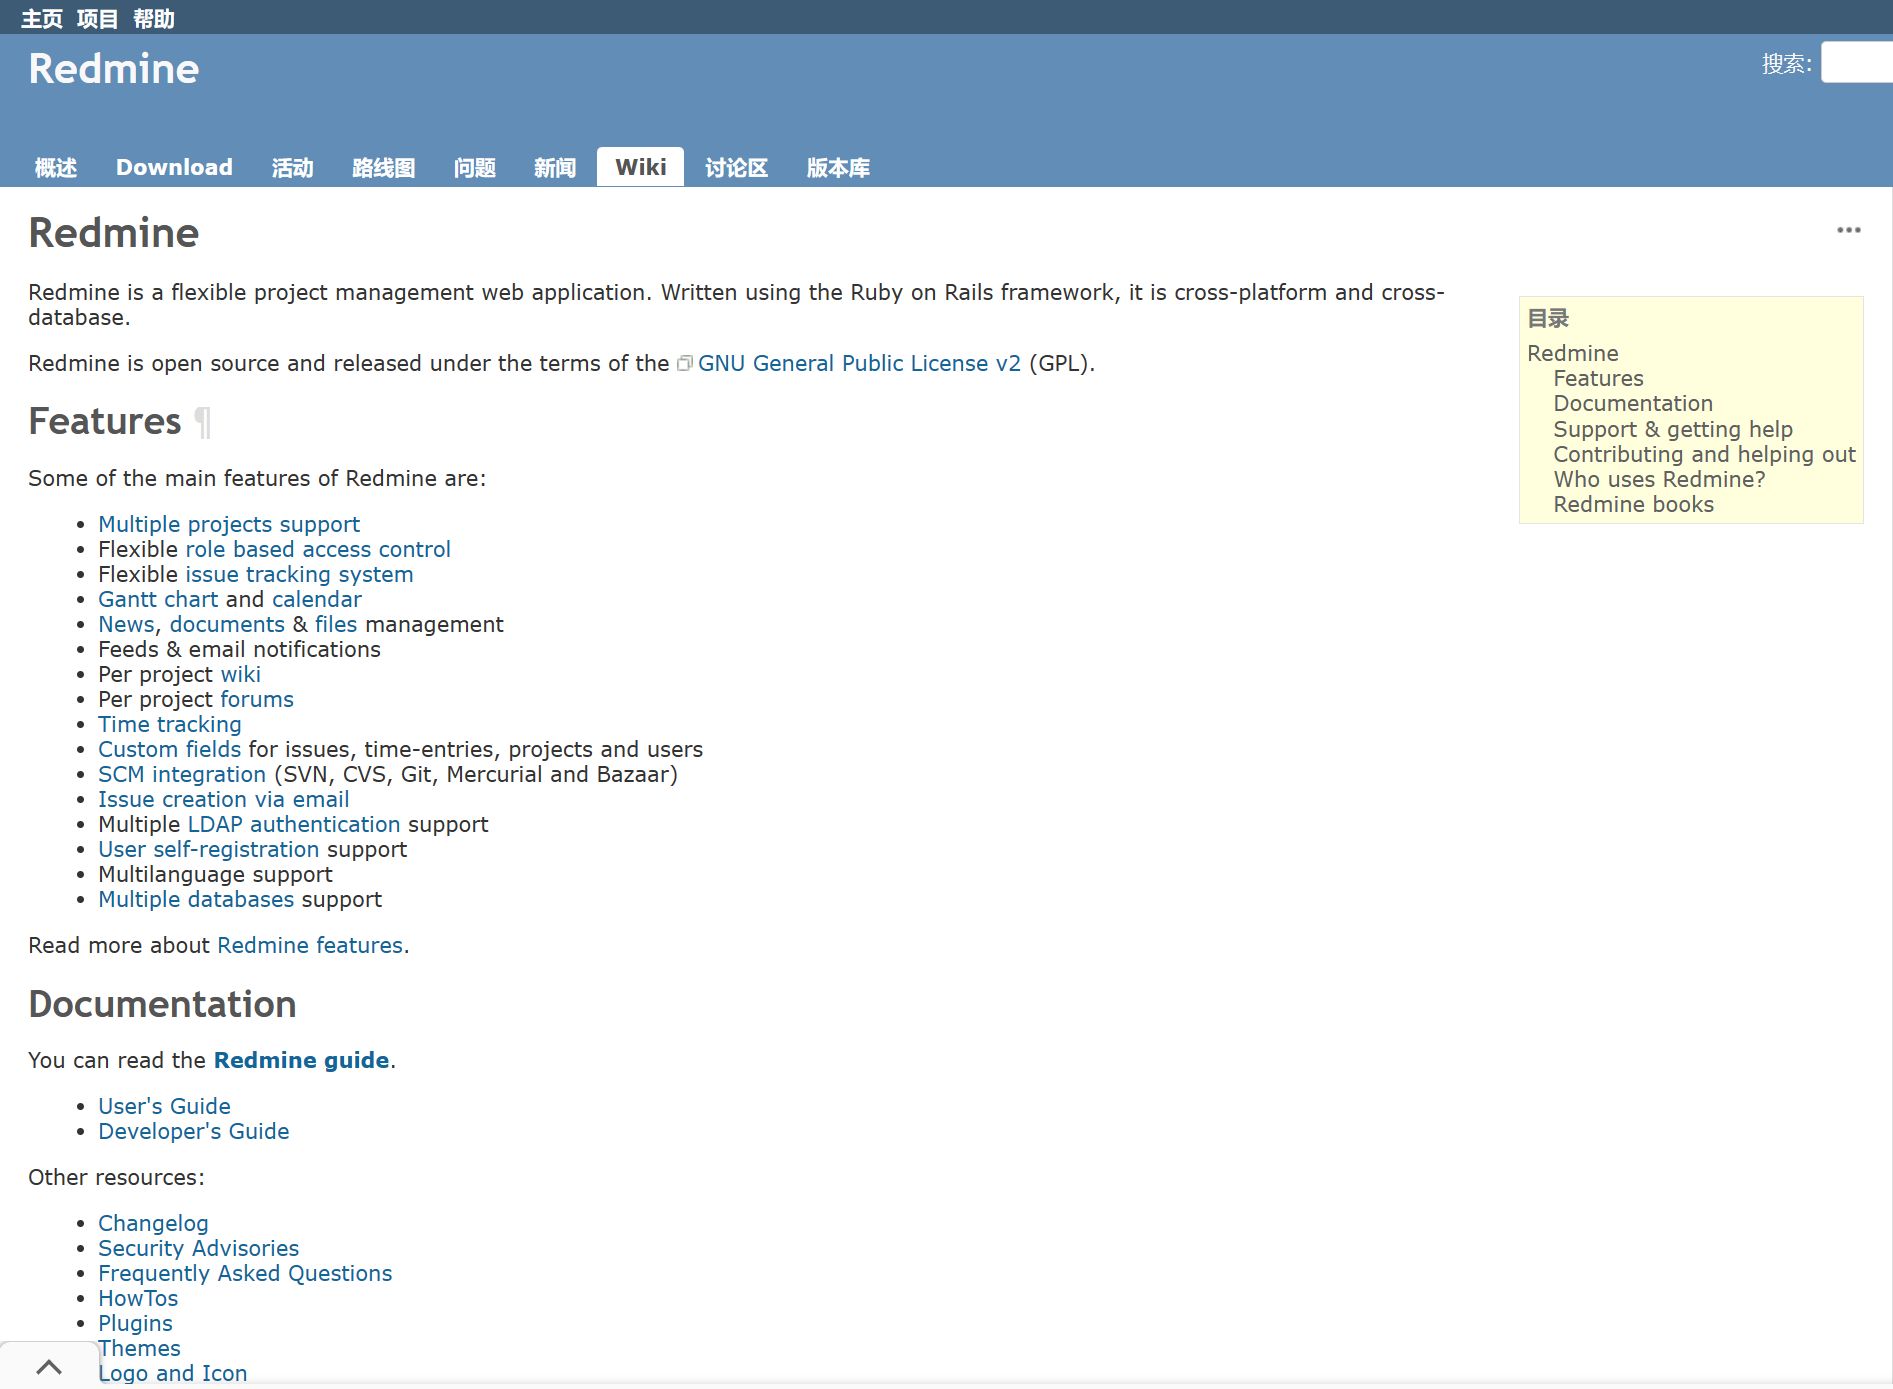Viewport: 1893px width, 1389px height.
Task: Click the paragraph anchor beside Features heading
Action: click(x=203, y=422)
